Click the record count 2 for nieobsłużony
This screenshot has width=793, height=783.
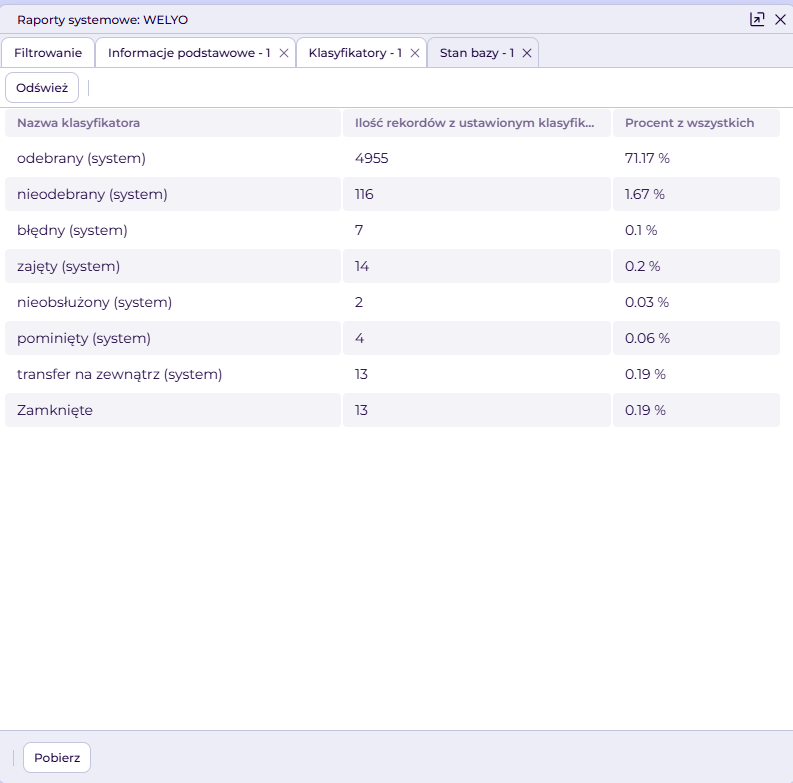click(x=359, y=302)
